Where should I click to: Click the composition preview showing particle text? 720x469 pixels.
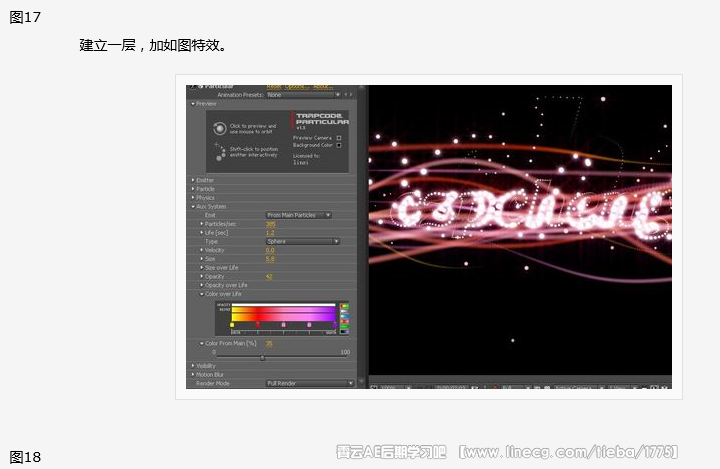[x=520, y=230]
